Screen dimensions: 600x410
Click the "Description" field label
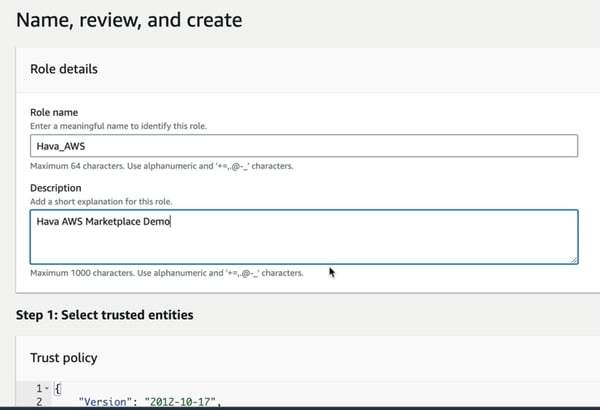click(56, 188)
